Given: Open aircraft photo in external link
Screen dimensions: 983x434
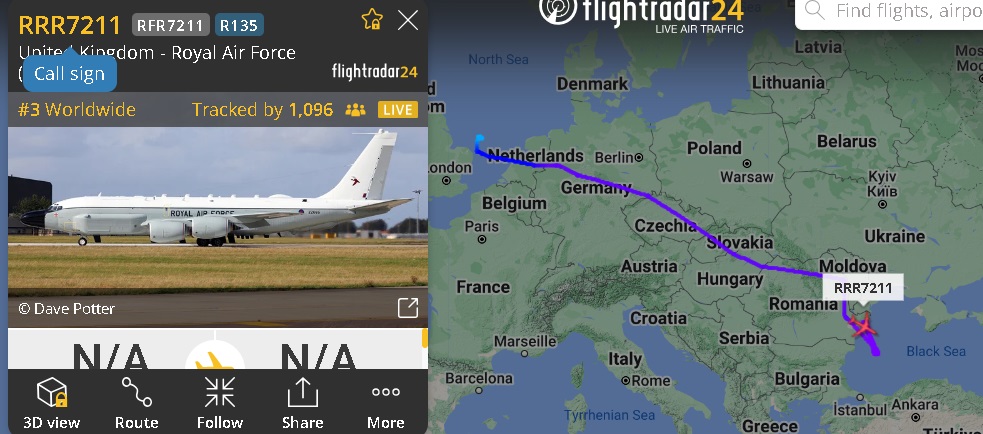Looking at the screenshot, I should click(x=408, y=308).
